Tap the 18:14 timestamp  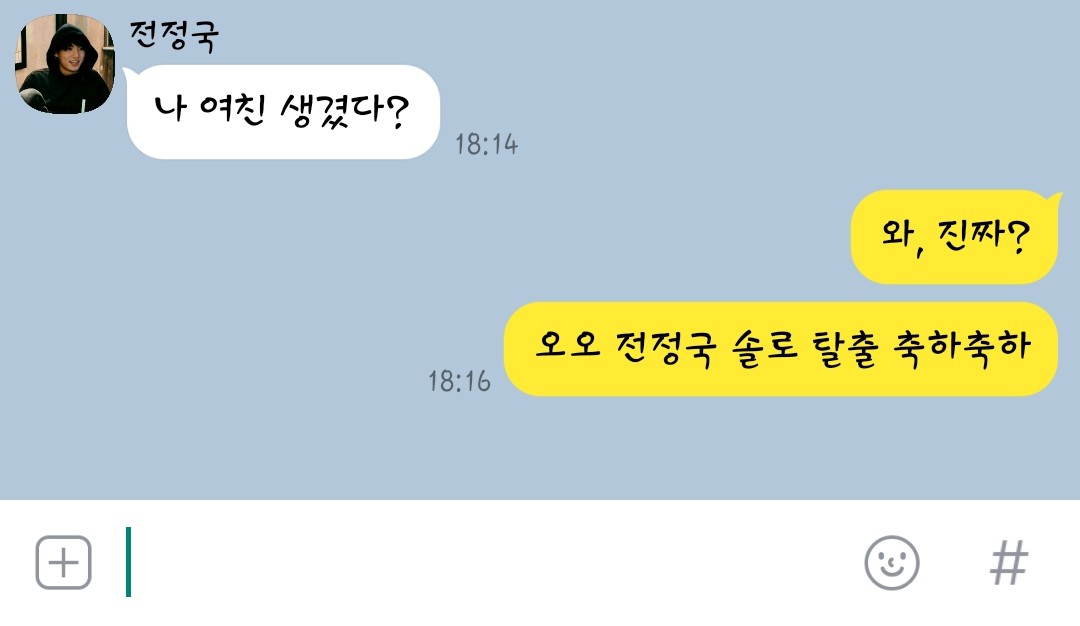(x=486, y=145)
